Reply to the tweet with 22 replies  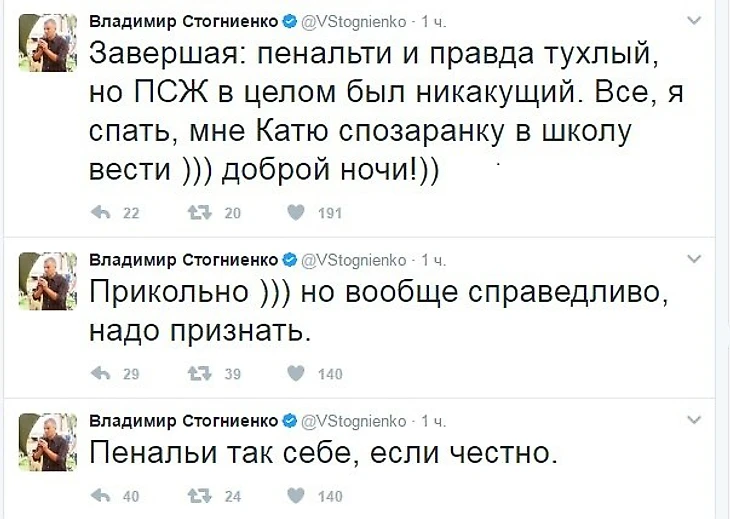(x=100, y=212)
